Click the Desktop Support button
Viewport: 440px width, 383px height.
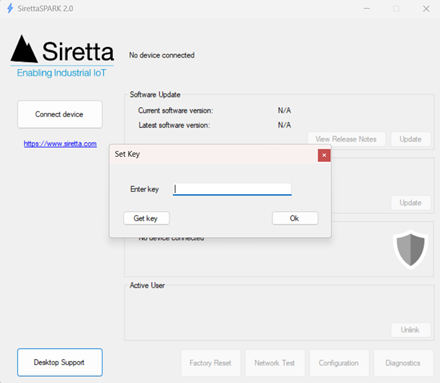tap(60, 362)
